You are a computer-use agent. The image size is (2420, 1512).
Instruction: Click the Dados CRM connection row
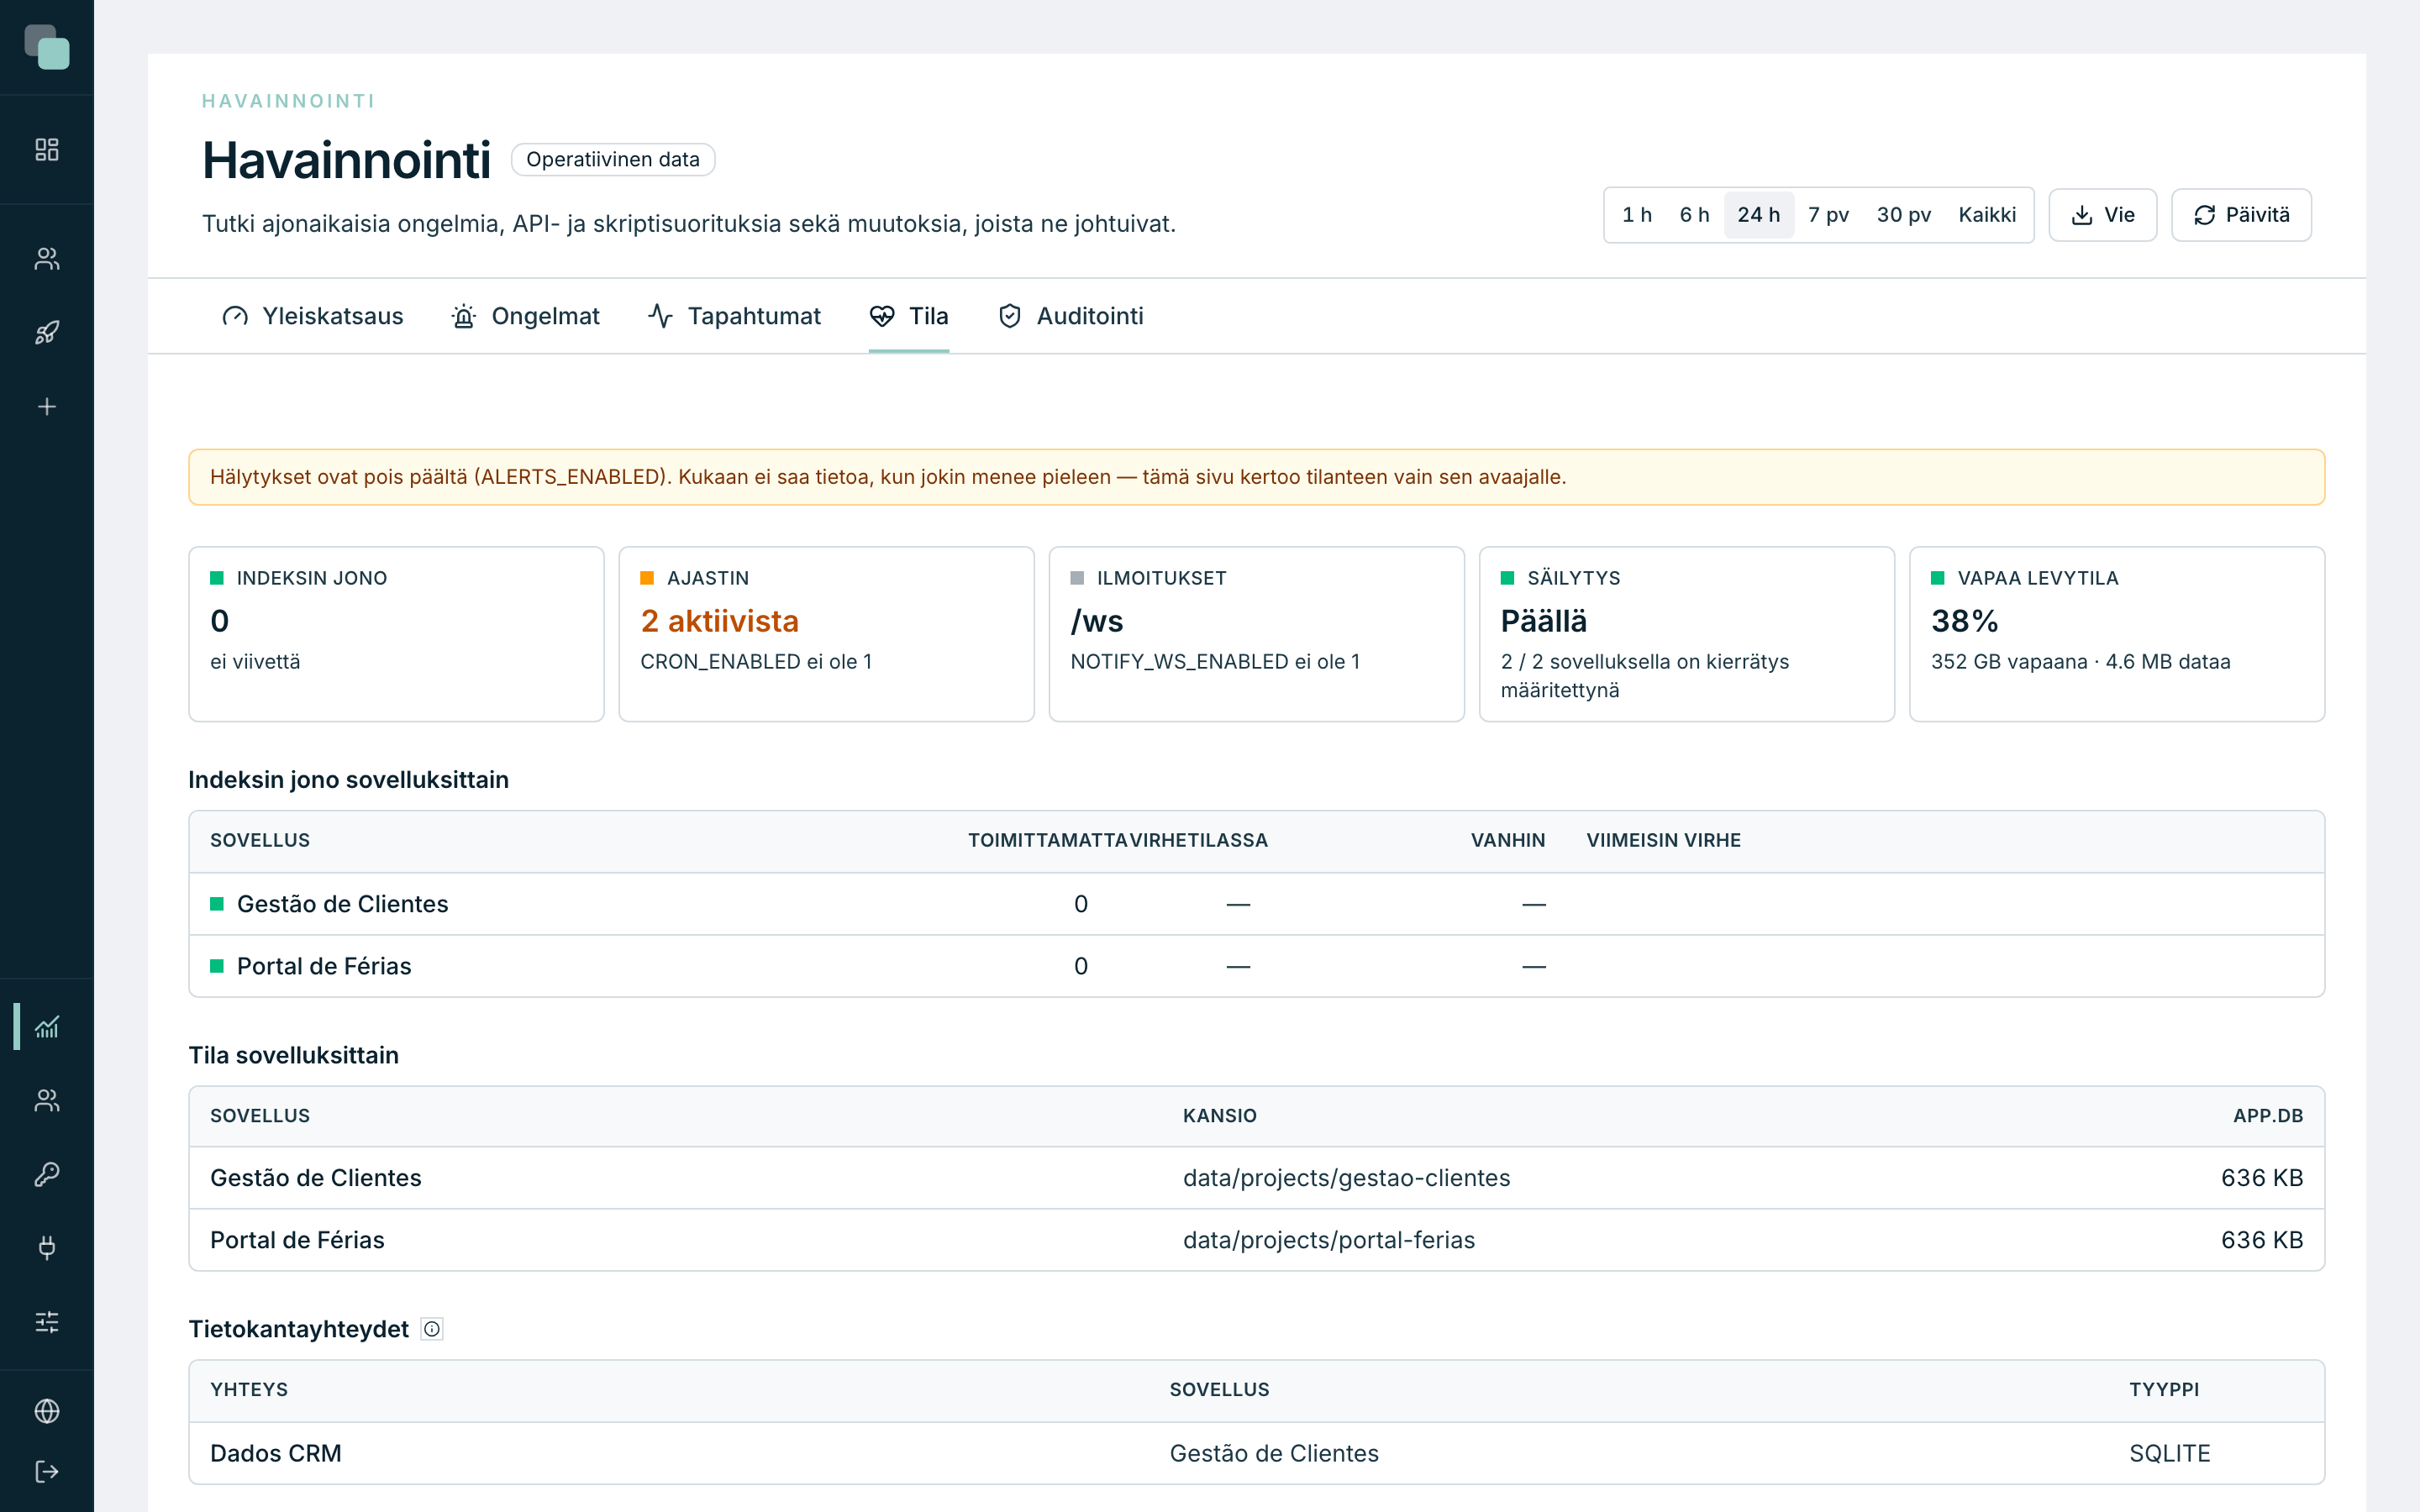(1256, 1453)
